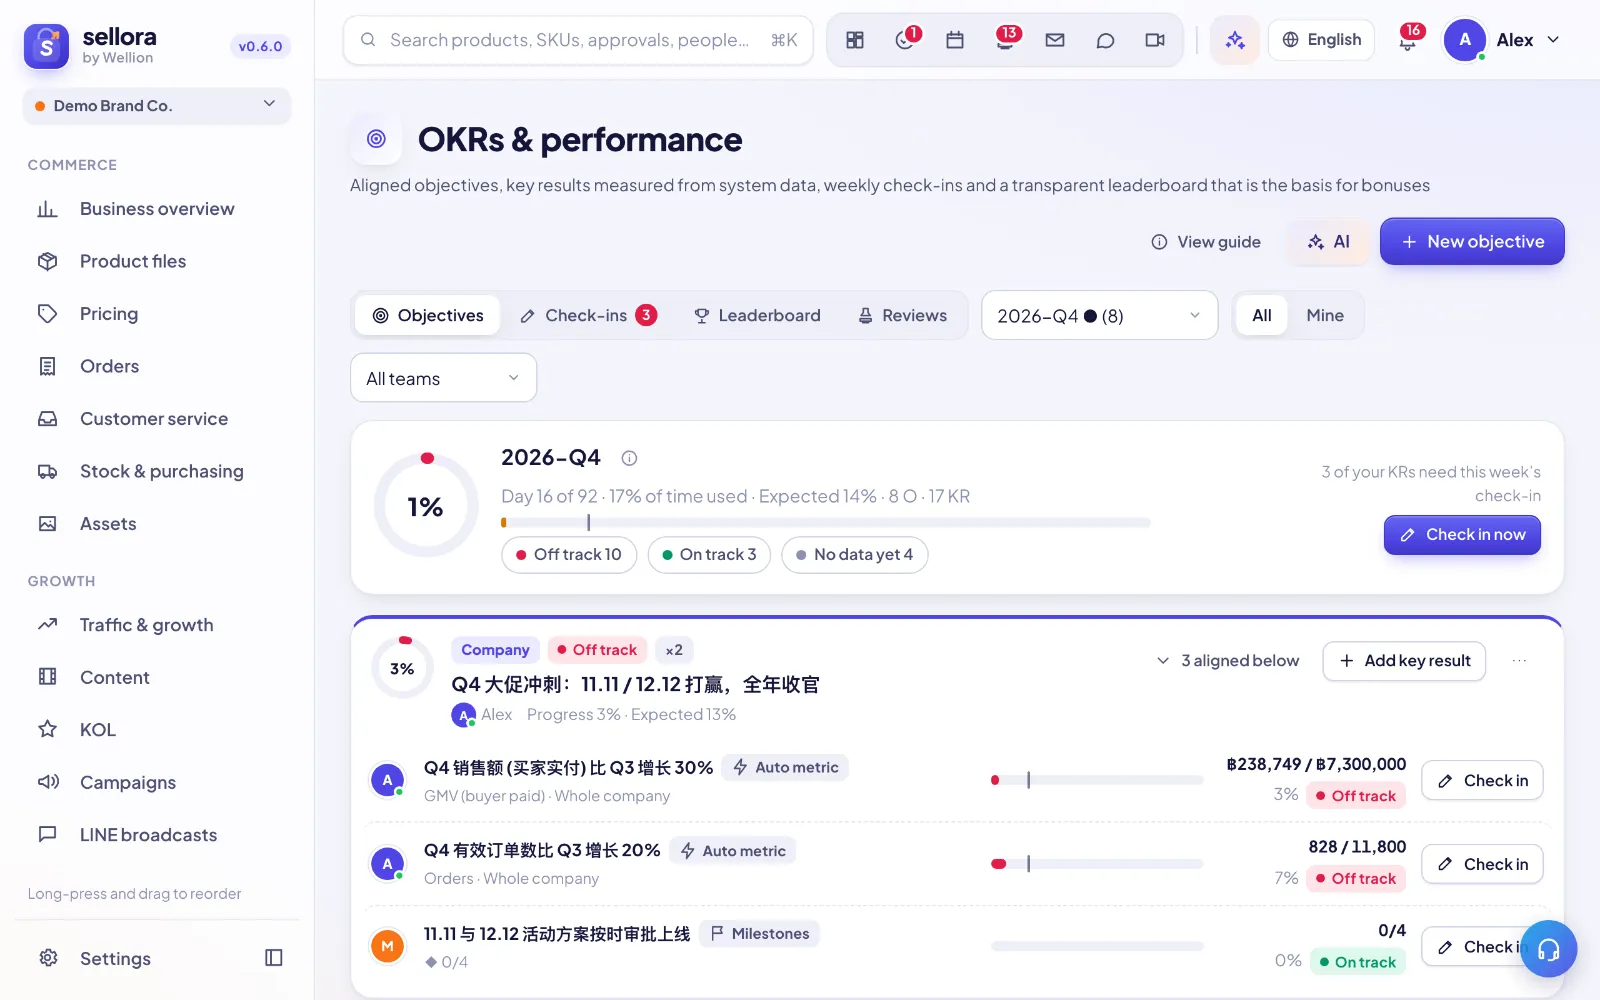
Task: Click the clock icon with 1 badge
Action: [x=905, y=40]
